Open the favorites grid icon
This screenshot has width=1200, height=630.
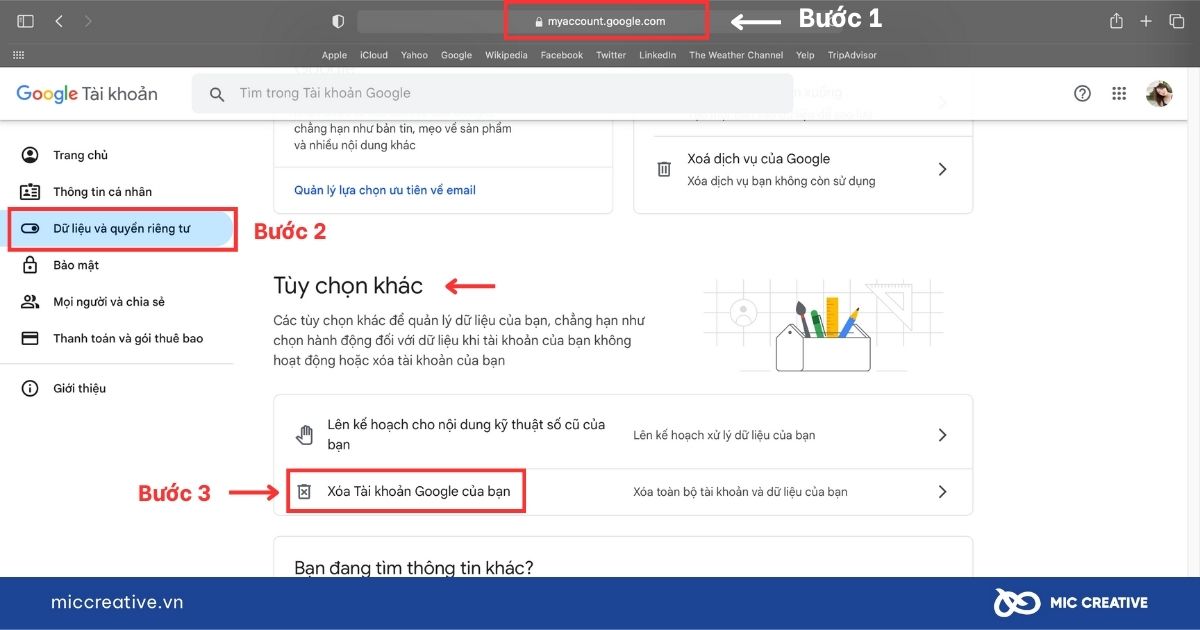click(19, 55)
